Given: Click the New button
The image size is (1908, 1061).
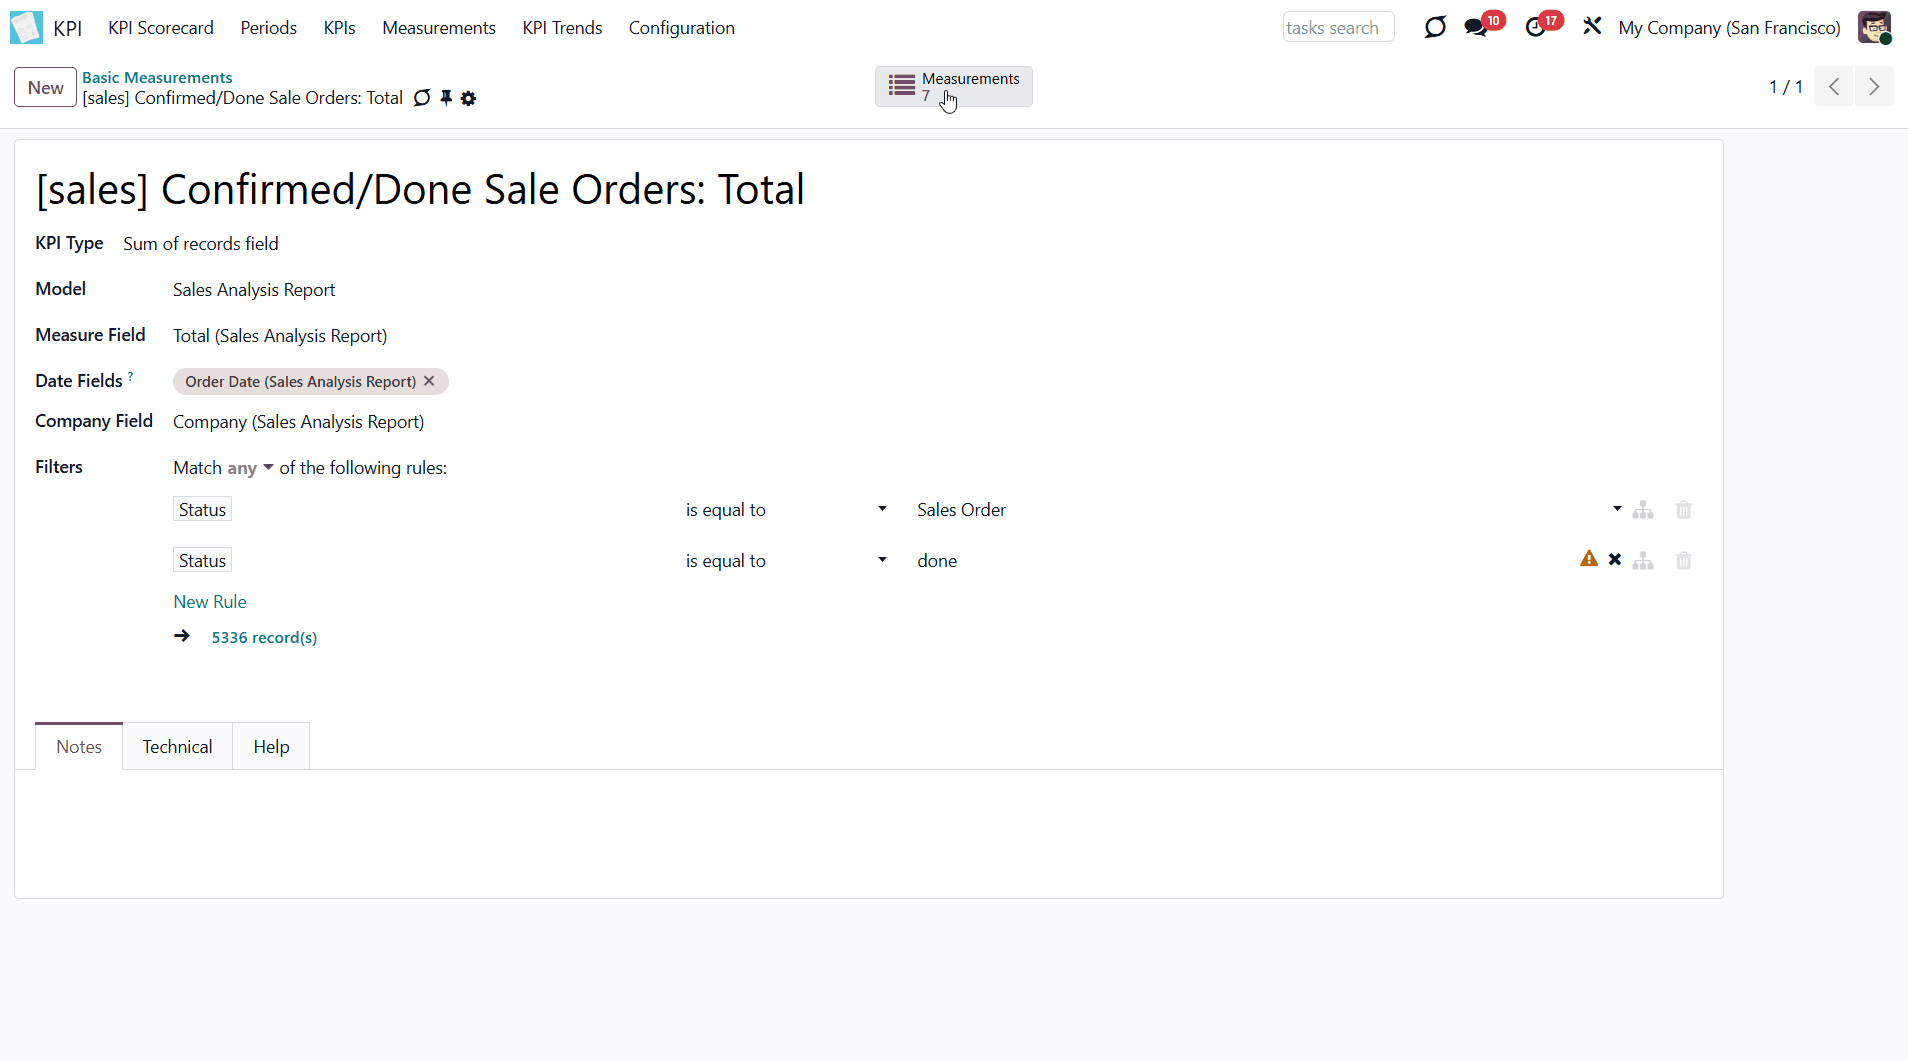Looking at the screenshot, I should tap(45, 88).
